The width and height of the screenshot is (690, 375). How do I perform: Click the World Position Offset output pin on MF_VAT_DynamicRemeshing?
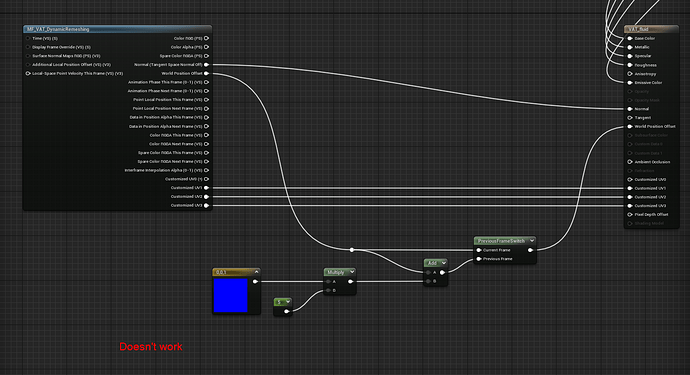pos(206,74)
